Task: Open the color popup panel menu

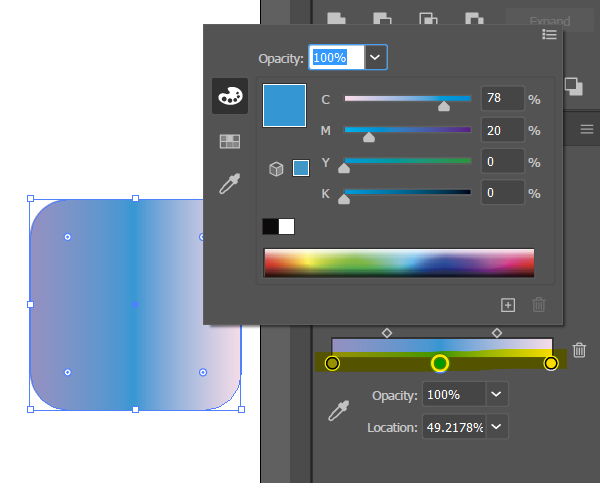Action: click(549, 35)
